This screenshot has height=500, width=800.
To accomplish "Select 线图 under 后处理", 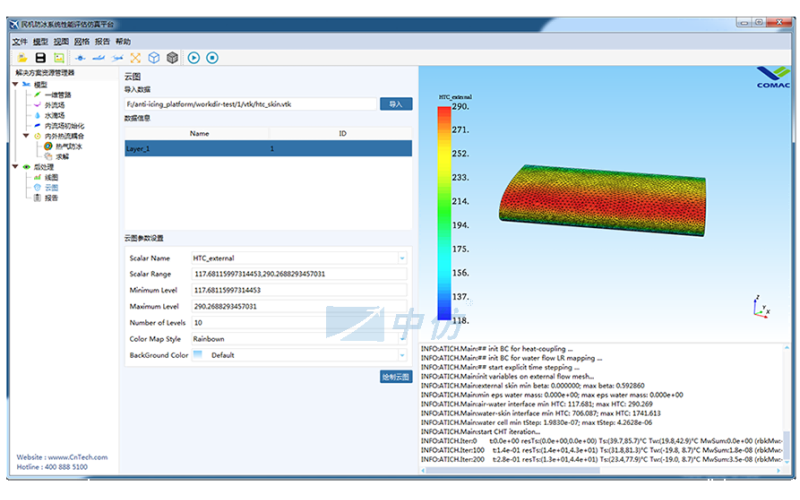I will coord(52,177).
